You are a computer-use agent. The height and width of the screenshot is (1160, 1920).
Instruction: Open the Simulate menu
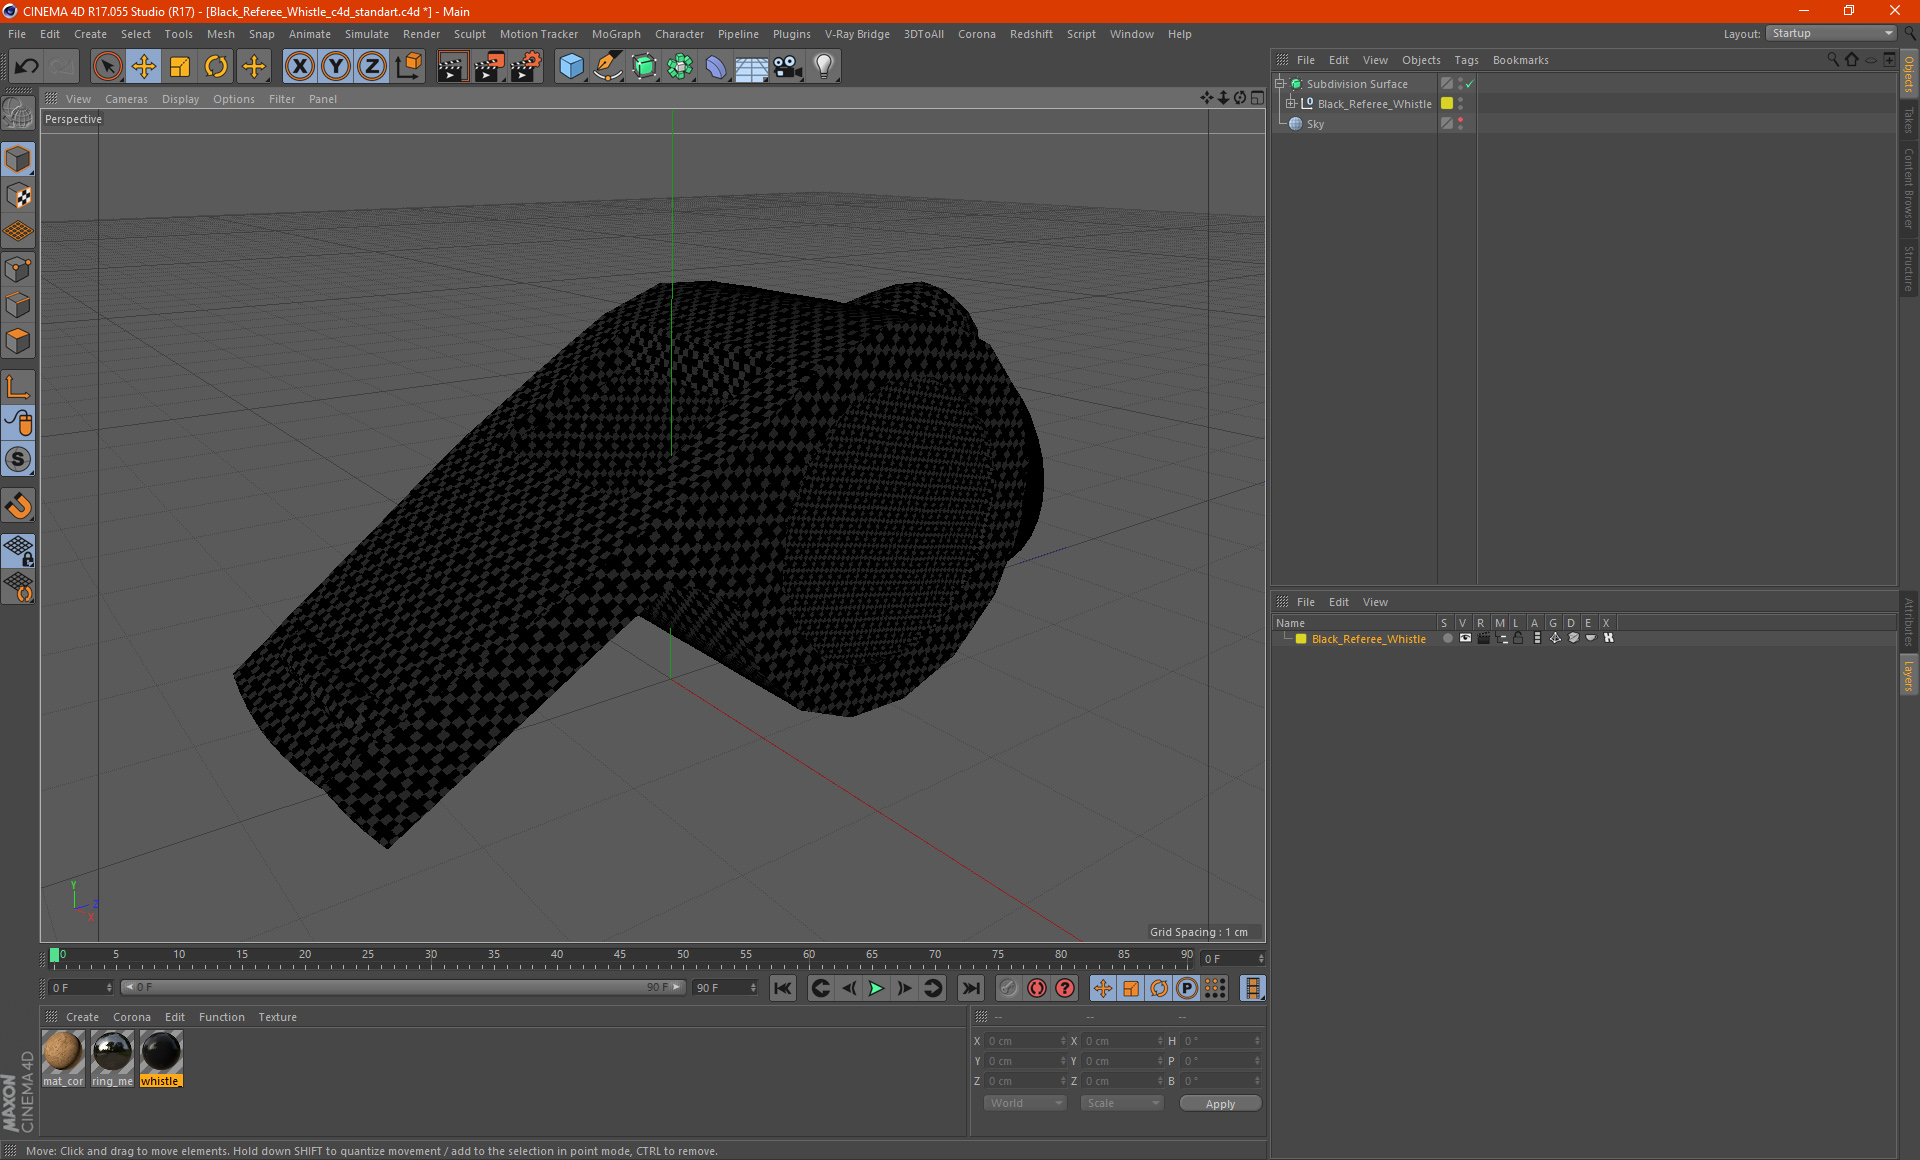367,34
